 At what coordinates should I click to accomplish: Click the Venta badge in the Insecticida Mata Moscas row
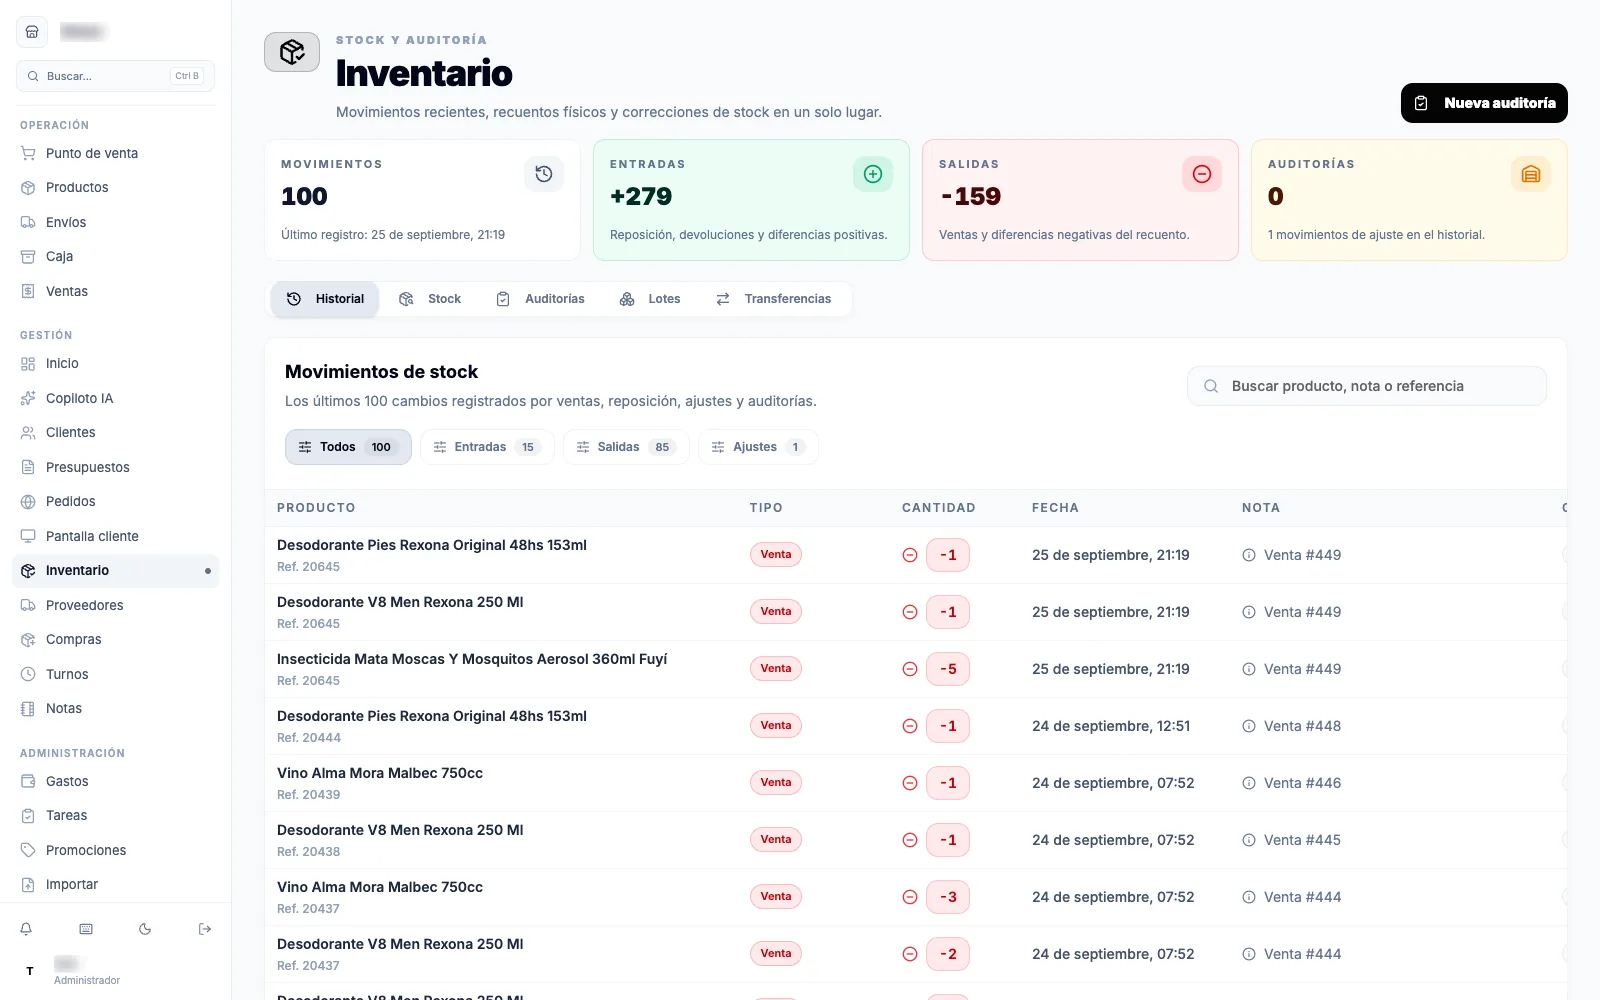click(x=776, y=669)
